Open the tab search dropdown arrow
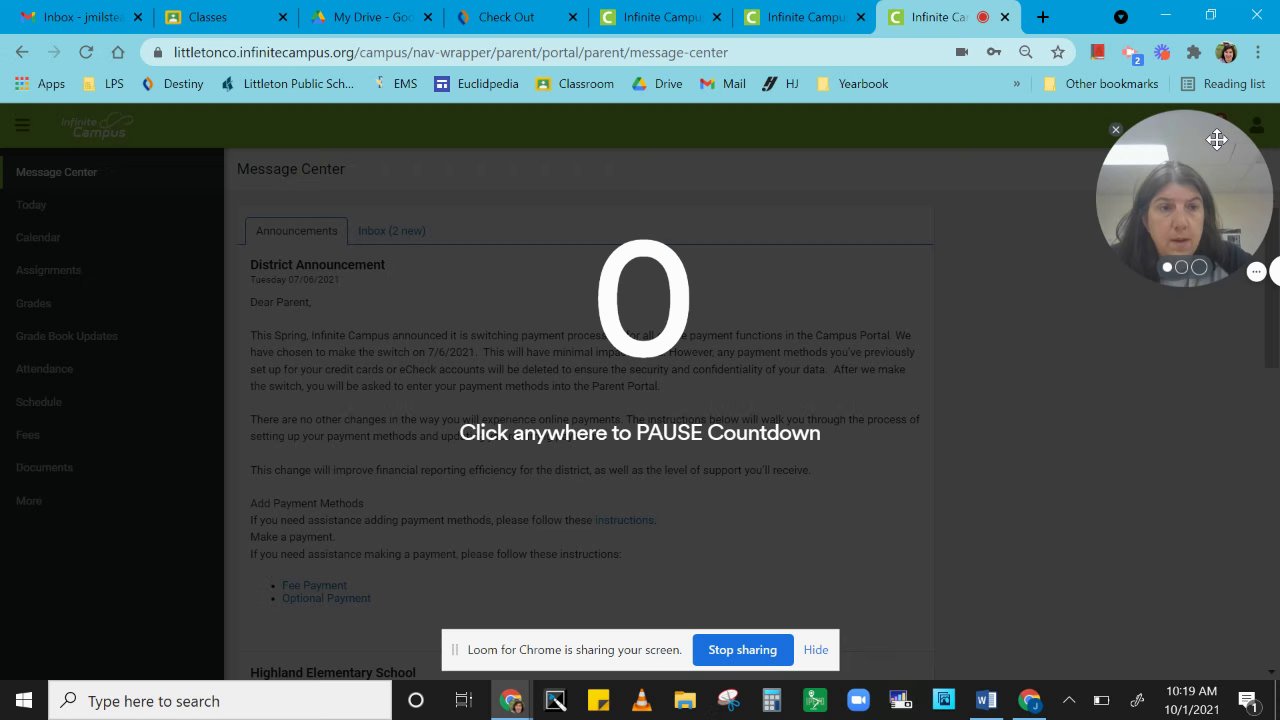Screen dimensions: 1280x720 [1121, 17]
